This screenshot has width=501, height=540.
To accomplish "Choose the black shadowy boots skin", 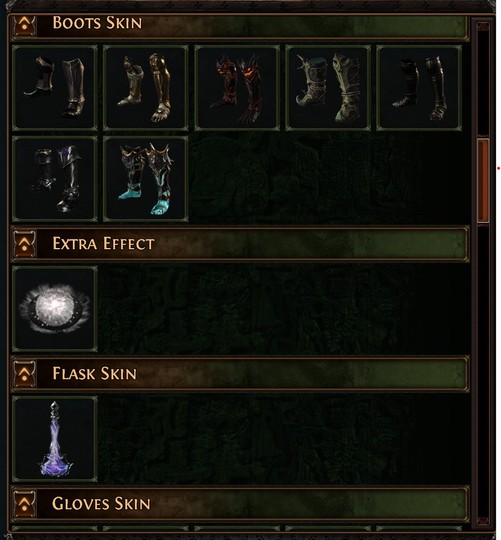I will point(419,88).
